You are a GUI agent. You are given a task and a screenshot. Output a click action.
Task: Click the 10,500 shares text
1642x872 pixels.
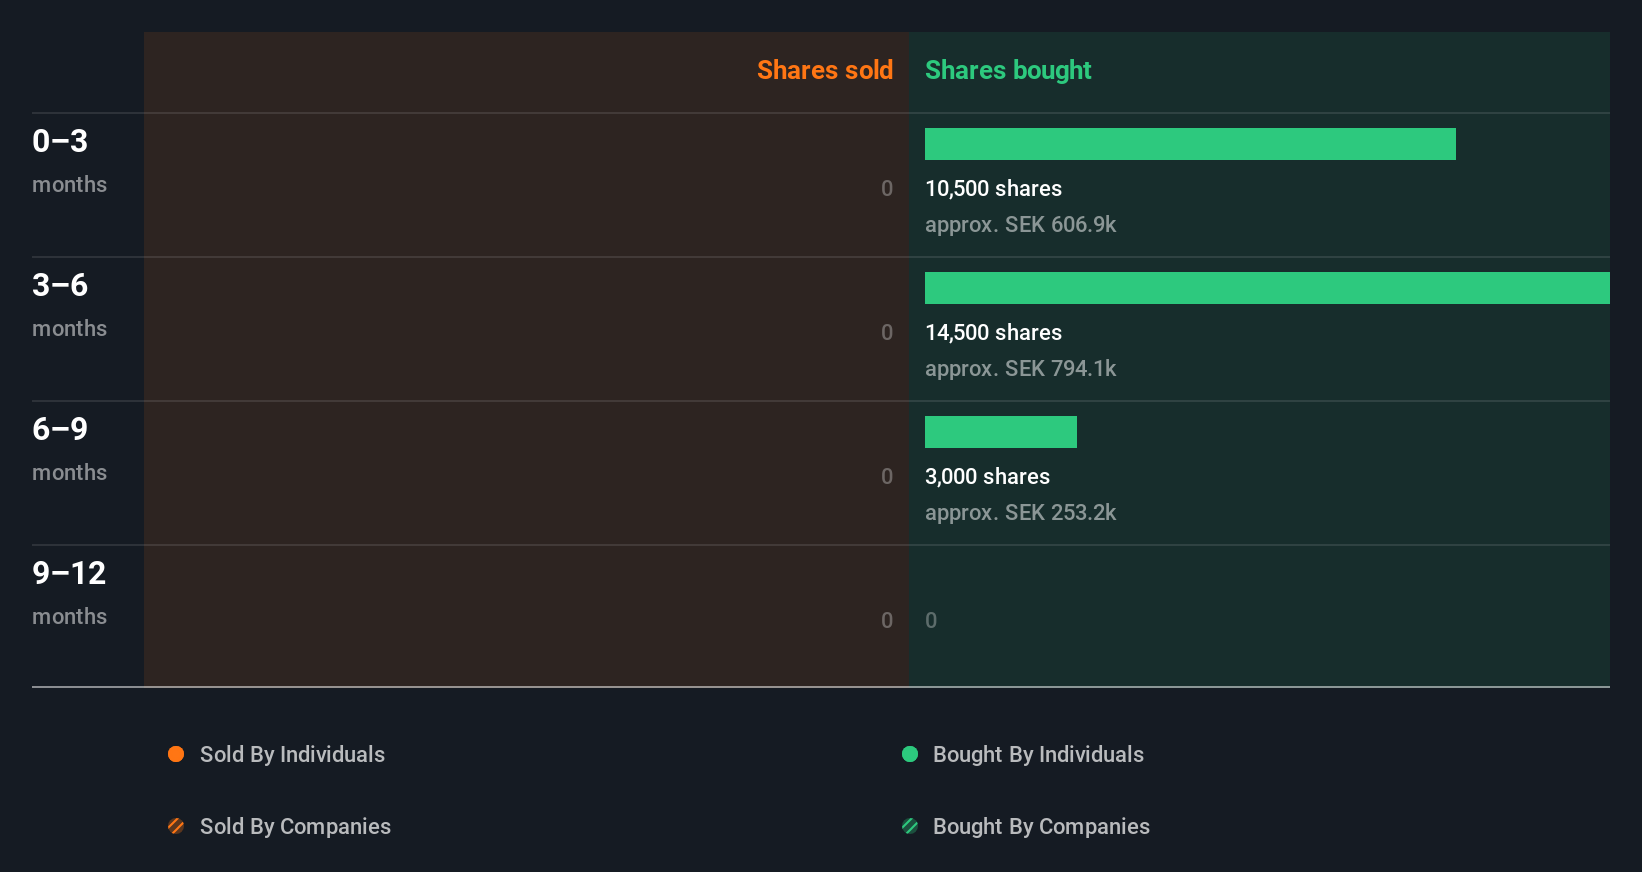993,188
